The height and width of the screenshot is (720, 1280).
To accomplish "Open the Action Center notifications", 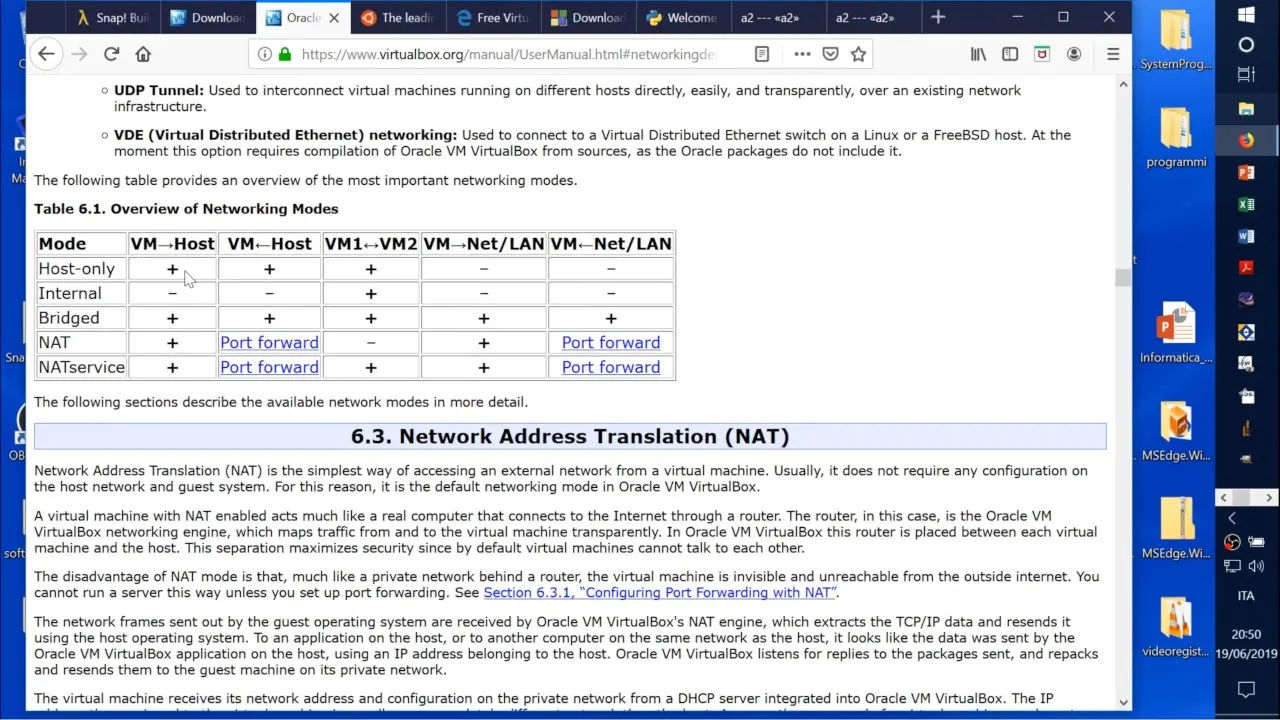I will point(1246,690).
